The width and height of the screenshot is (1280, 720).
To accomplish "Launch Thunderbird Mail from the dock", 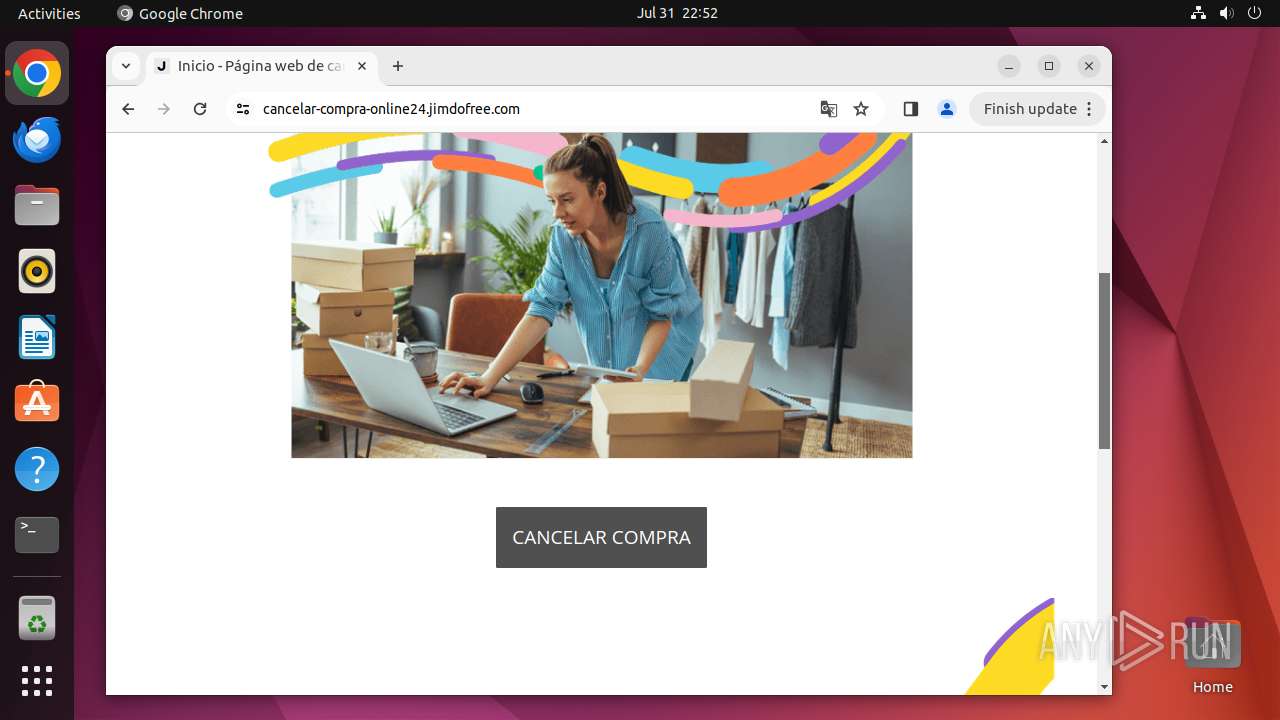I will click(x=37, y=140).
